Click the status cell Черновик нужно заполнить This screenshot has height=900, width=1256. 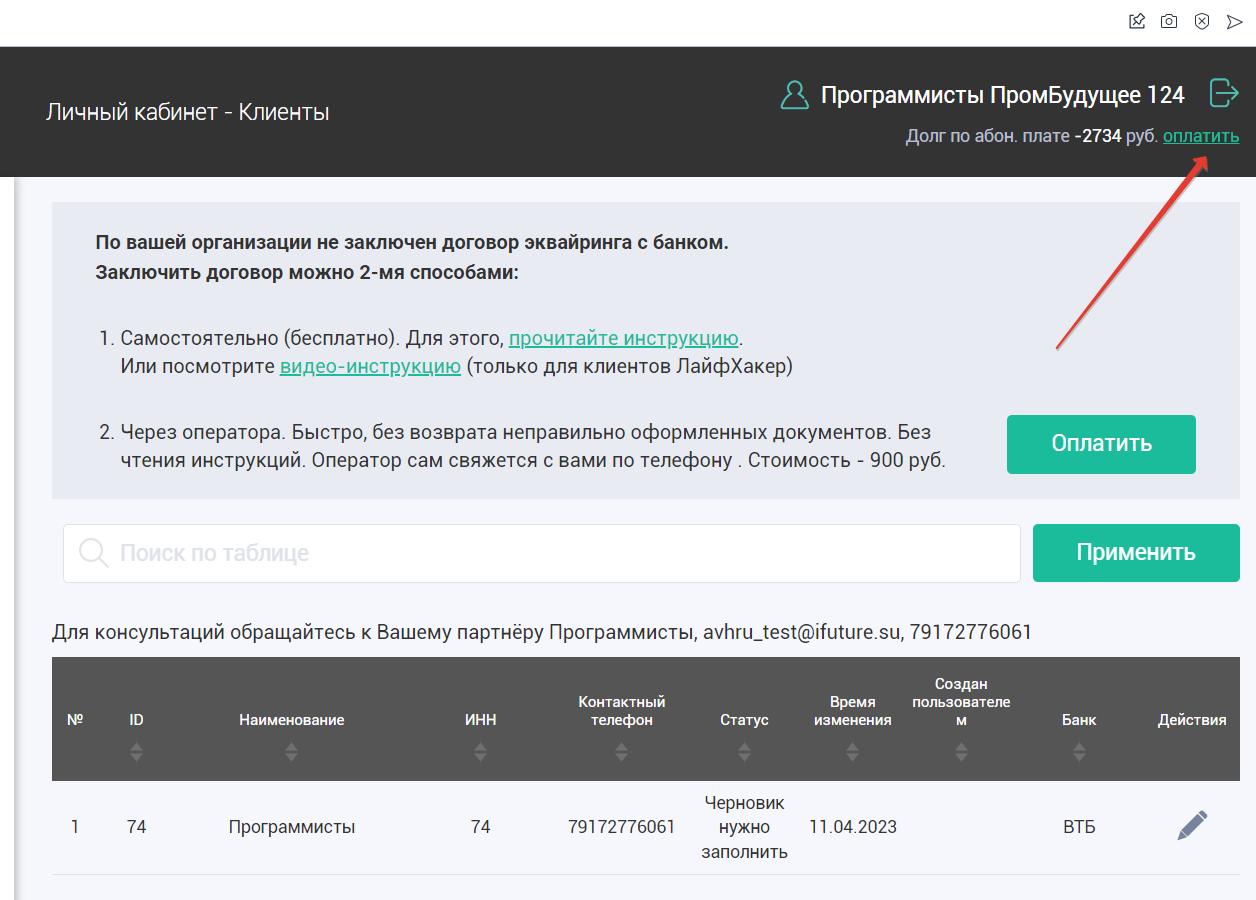[744, 827]
